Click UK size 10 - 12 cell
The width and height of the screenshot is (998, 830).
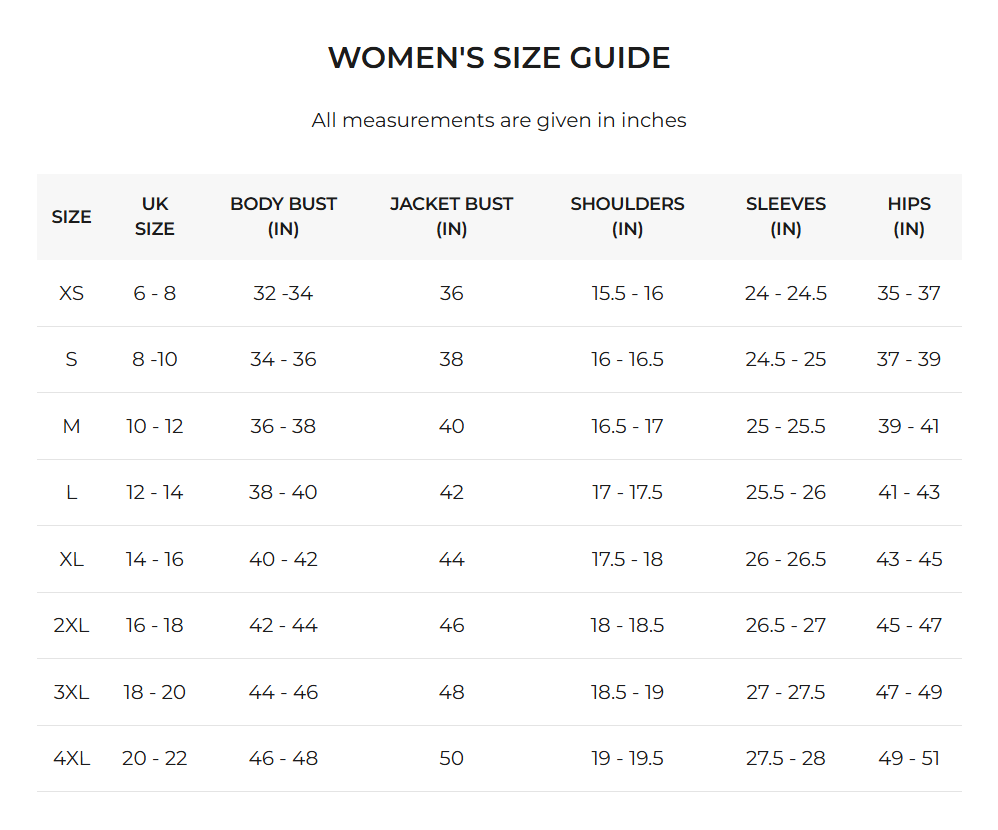(155, 427)
